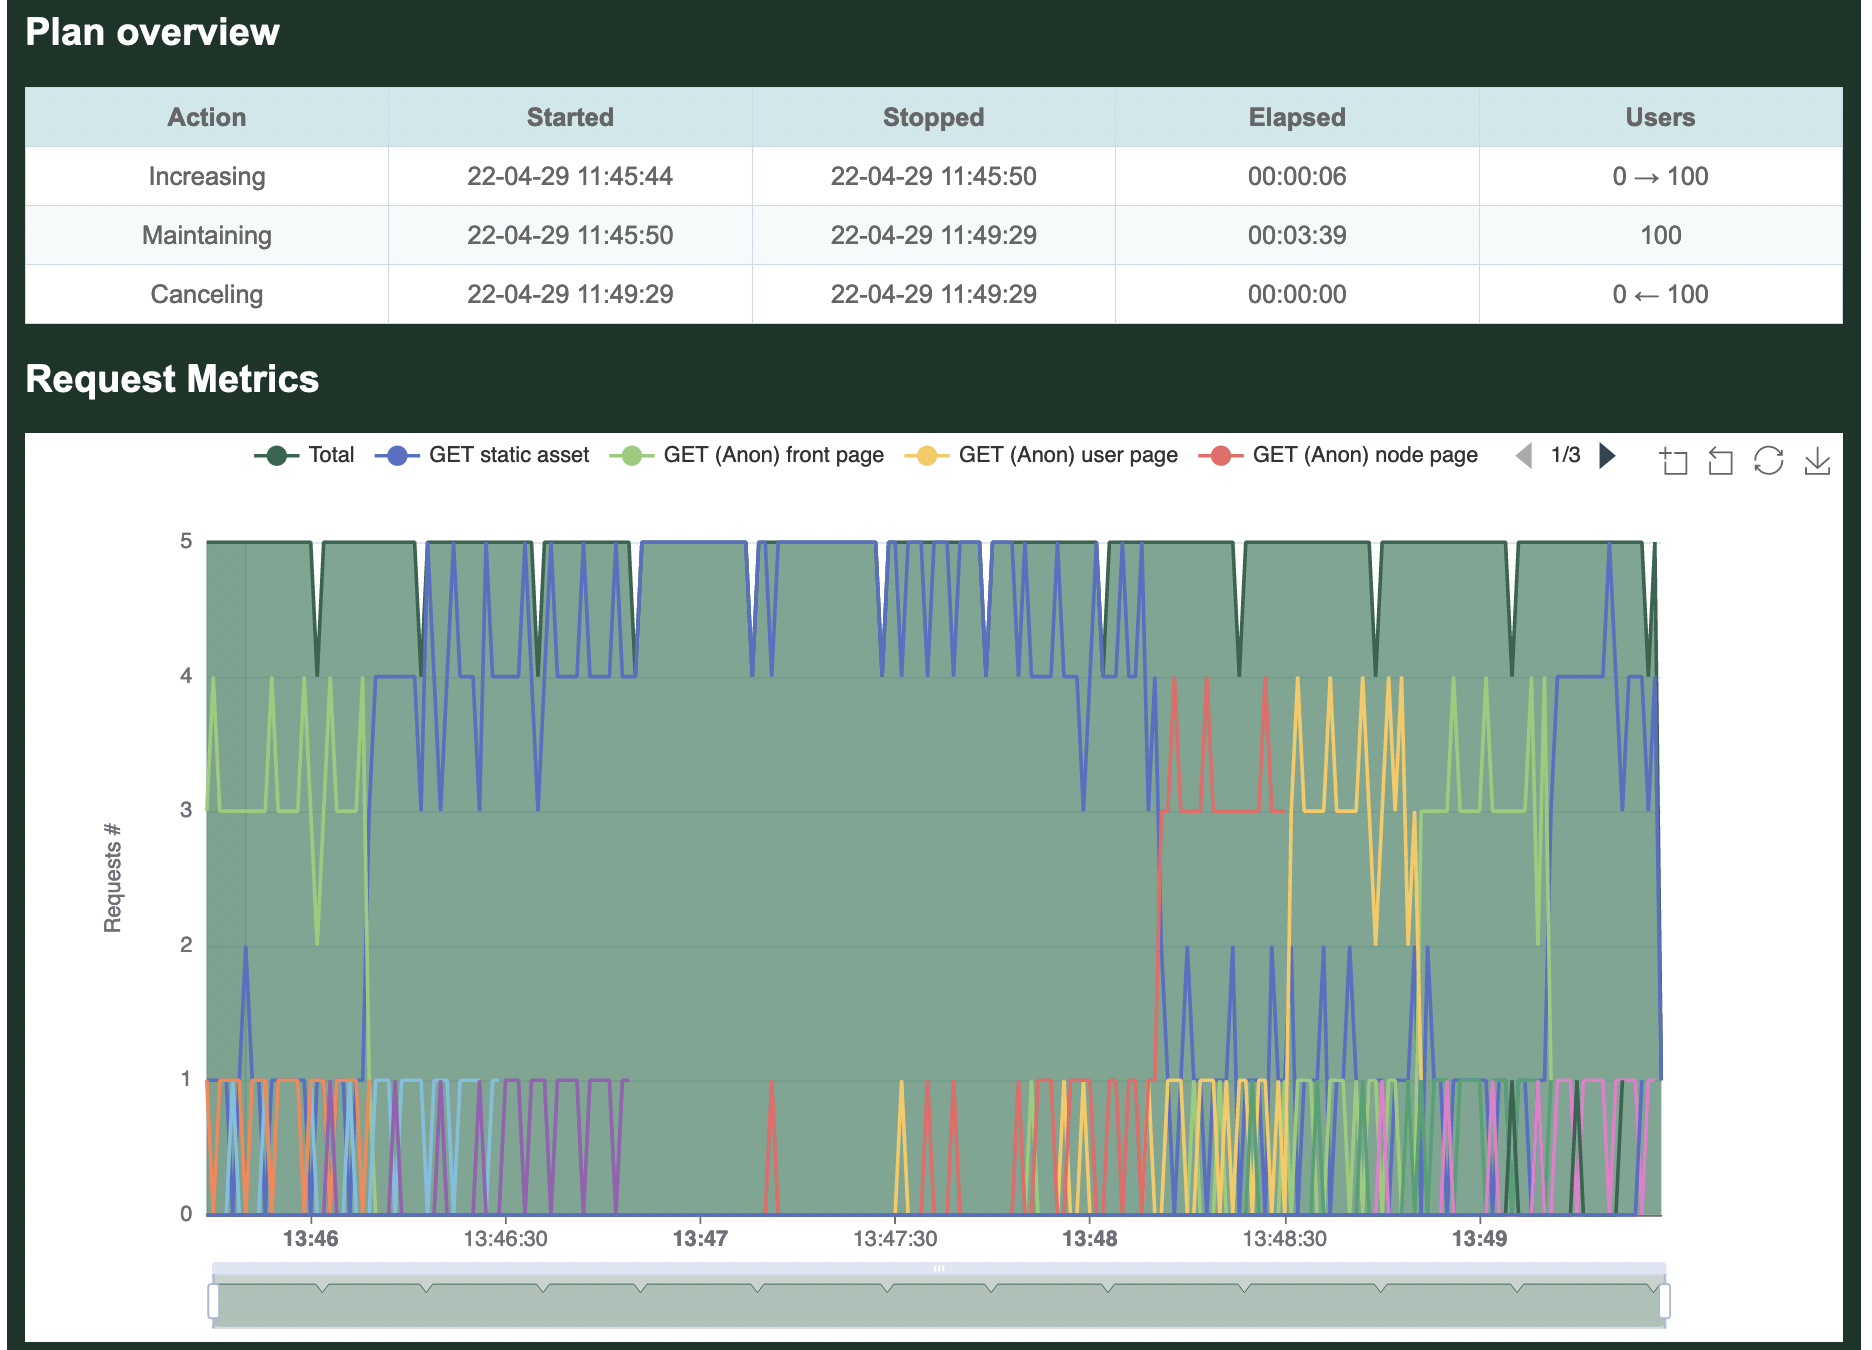Click the Requests # axis title

pos(112,878)
